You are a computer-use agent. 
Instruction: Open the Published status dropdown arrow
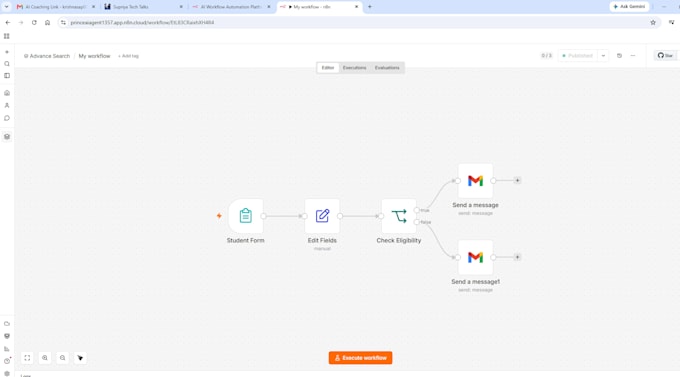pos(603,56)
